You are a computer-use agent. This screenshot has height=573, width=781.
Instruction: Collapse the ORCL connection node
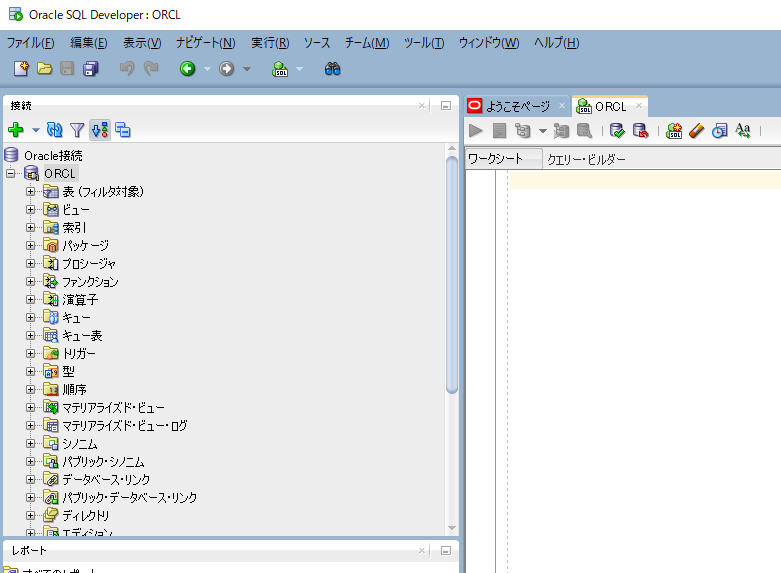[11, 174]
